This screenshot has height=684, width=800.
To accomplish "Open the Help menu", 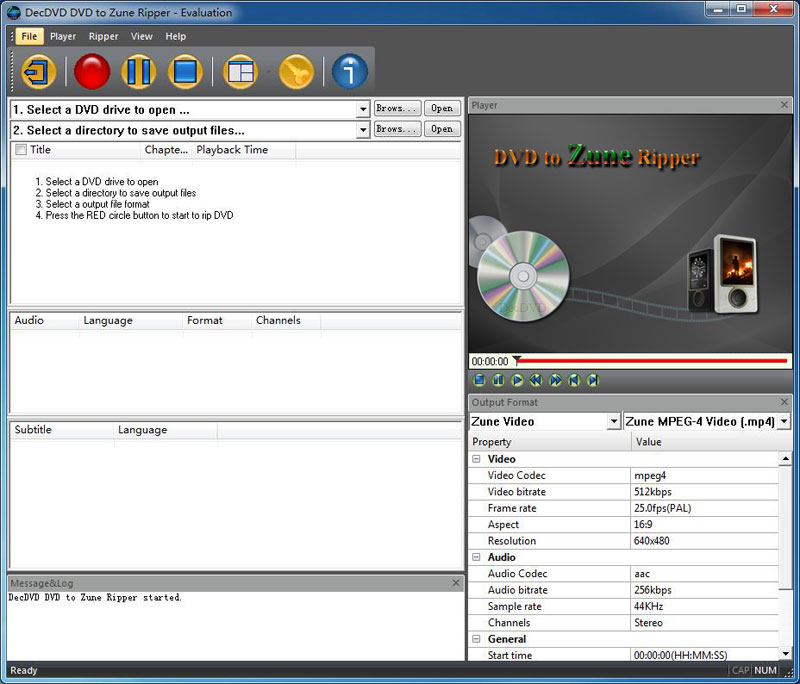I will [176, 36].
